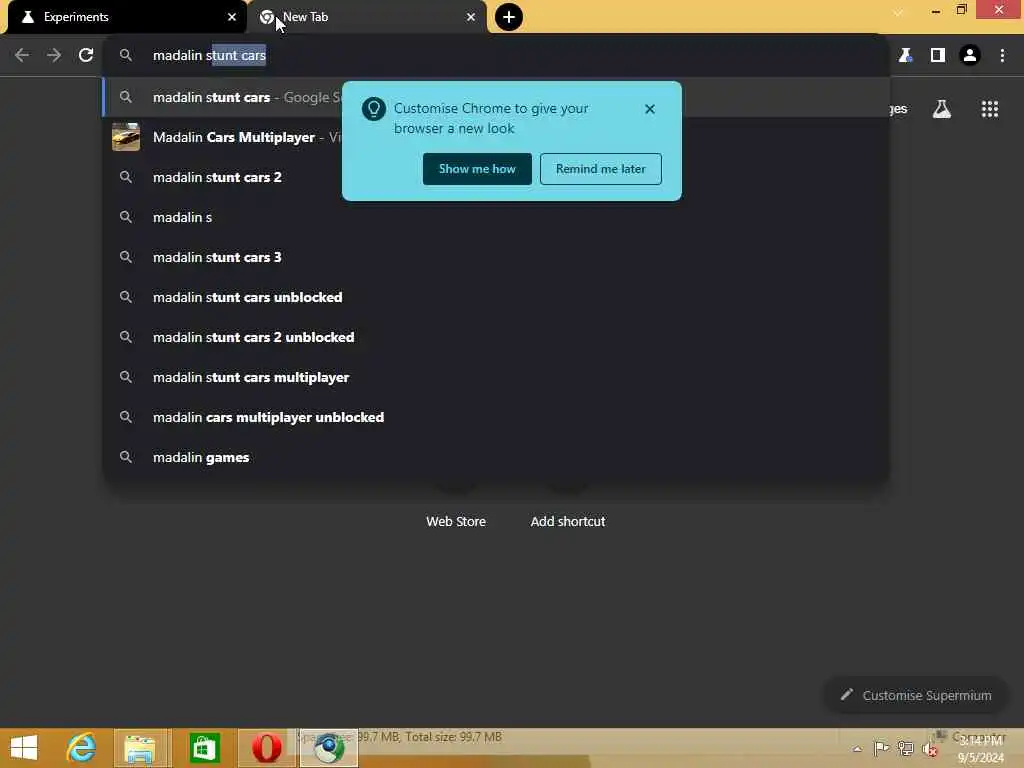Open the profile avatar menu
The image size is (1024, 768).
click(x=970, y=56)
